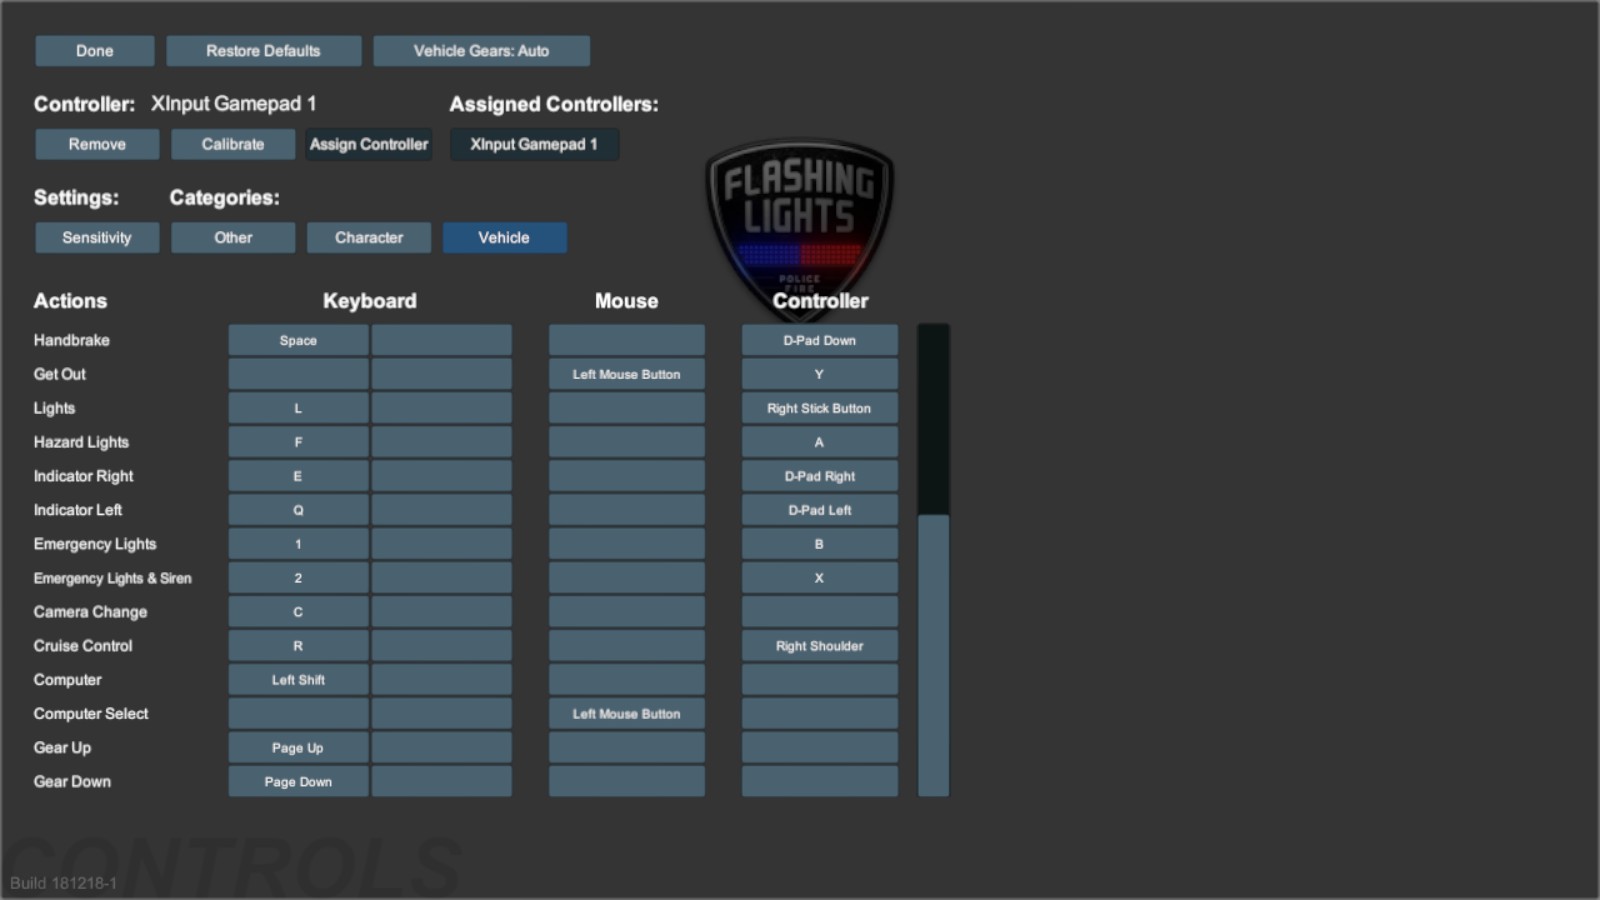Change Get Out controller Y binding

pos(820,374)
